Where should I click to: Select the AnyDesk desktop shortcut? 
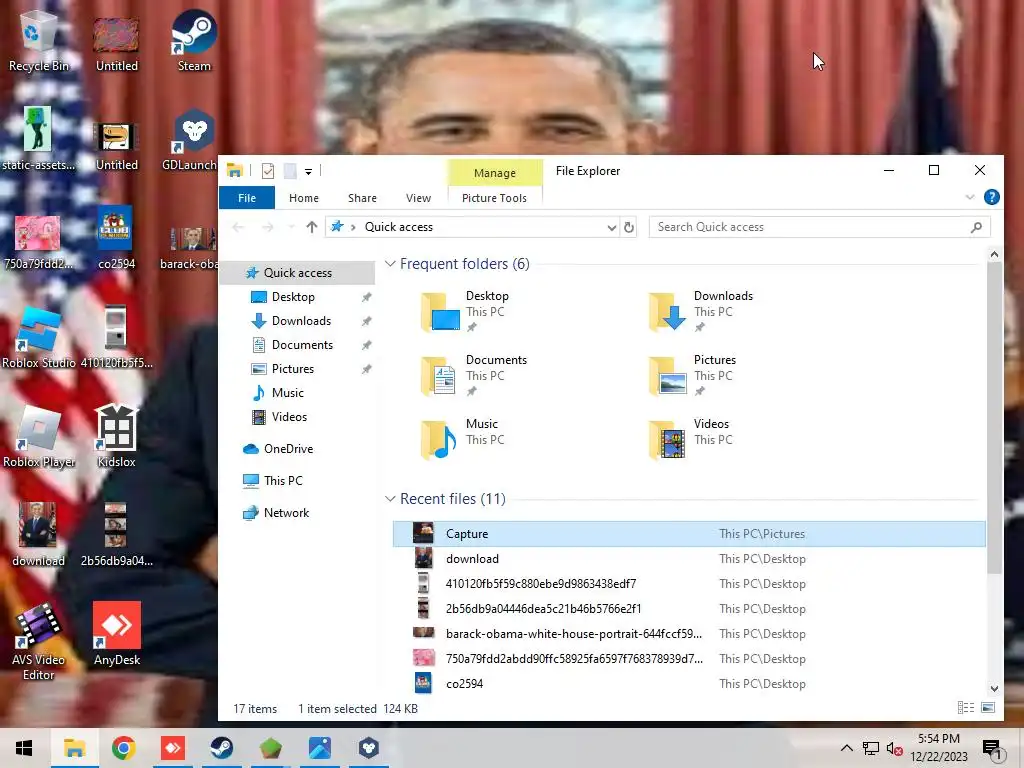[x=117, y=633]
